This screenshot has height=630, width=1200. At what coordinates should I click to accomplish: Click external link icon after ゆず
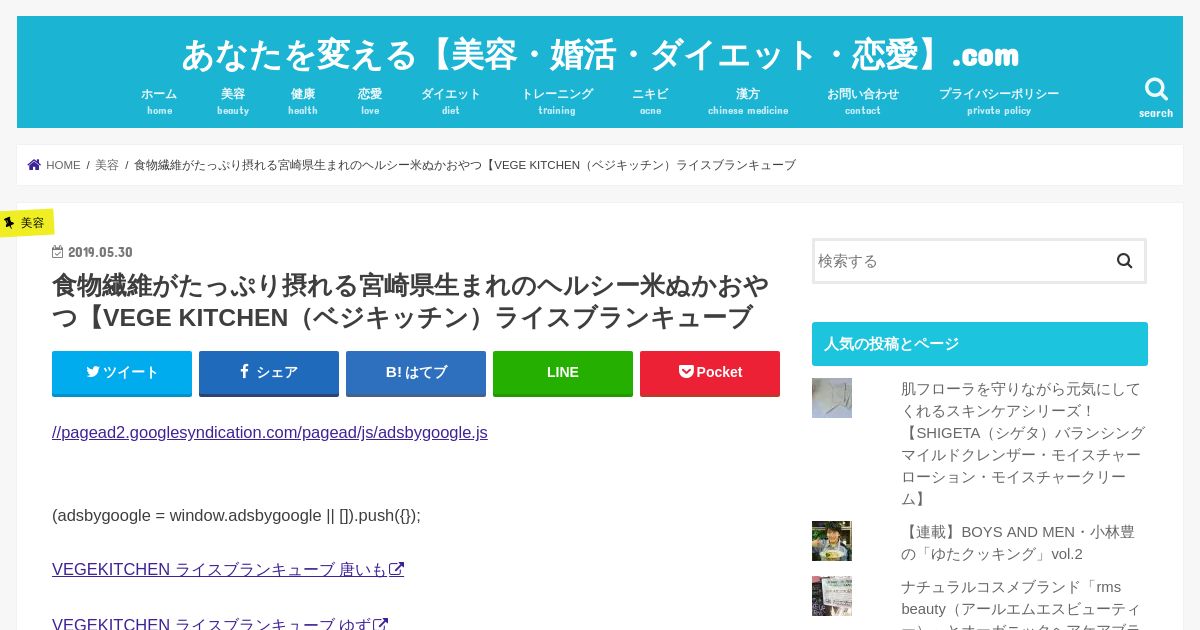coord(381,624)
